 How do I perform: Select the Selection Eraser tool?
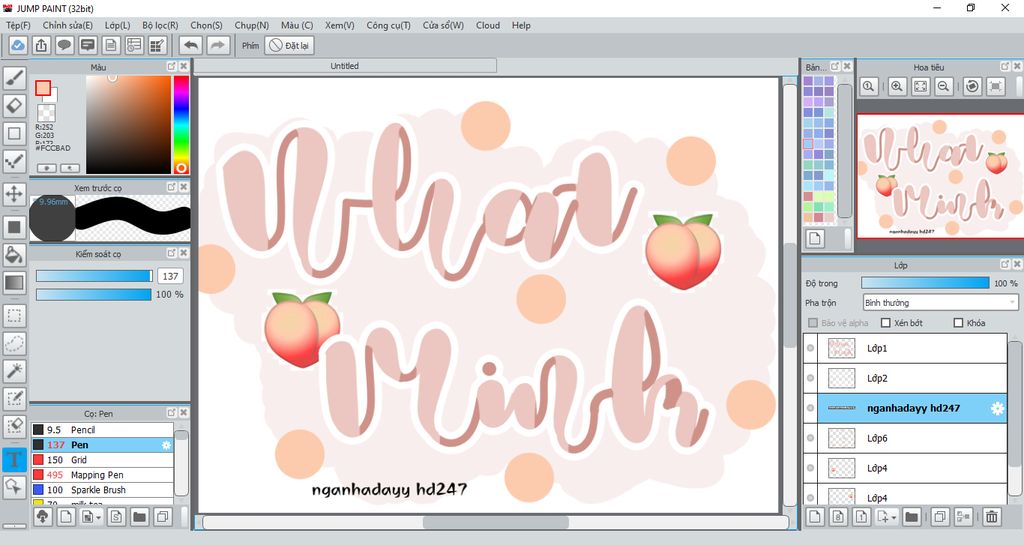point(14,426)
